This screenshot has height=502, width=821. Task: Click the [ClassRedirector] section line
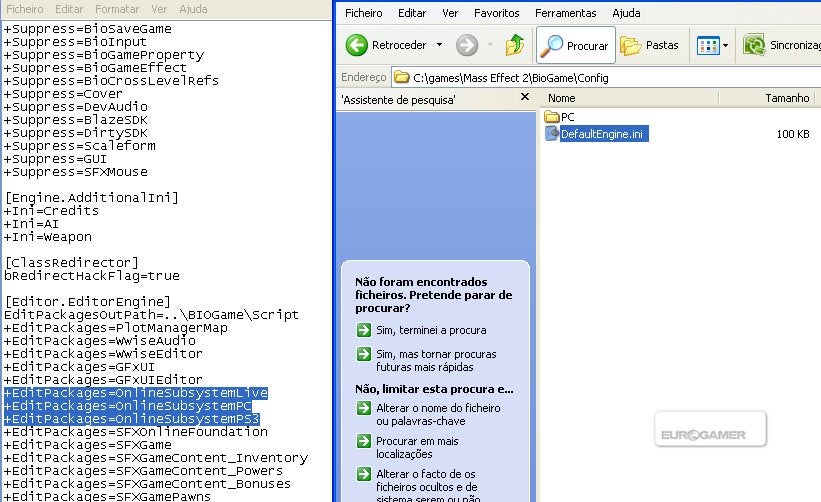coord(72,263)
